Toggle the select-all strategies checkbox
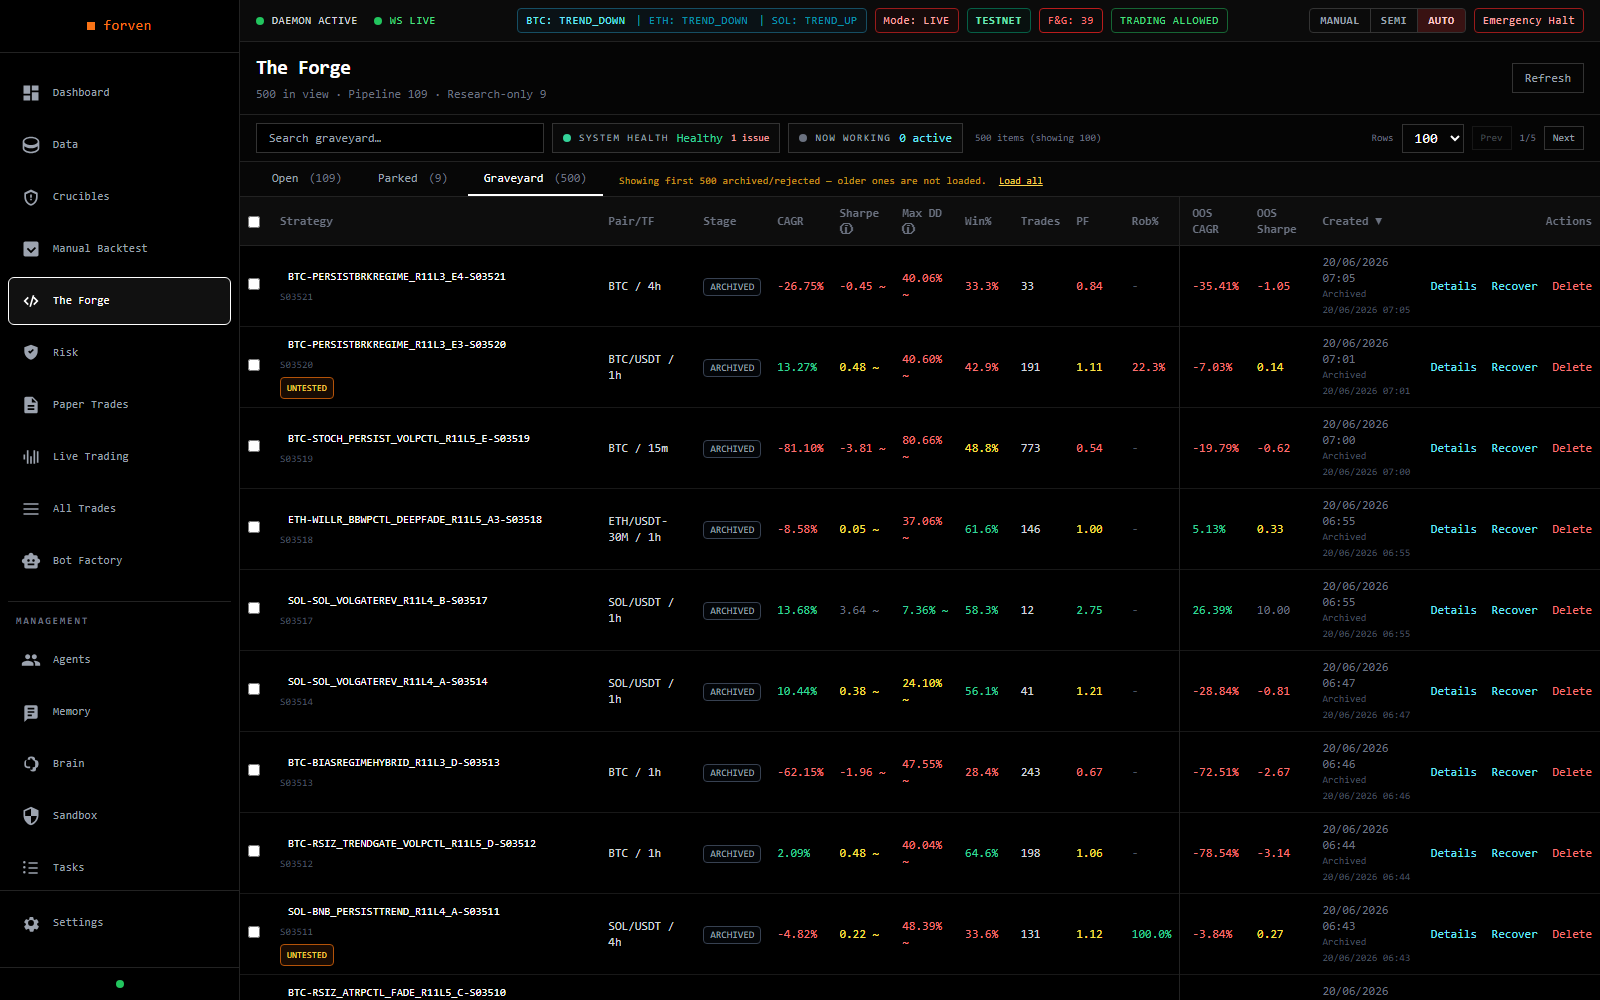This screenshot has height=1000, width=1600. pos(254,222)
